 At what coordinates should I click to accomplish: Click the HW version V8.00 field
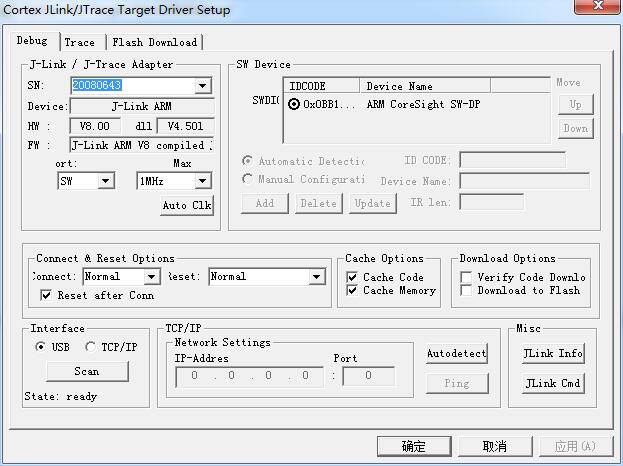point(95,126)
